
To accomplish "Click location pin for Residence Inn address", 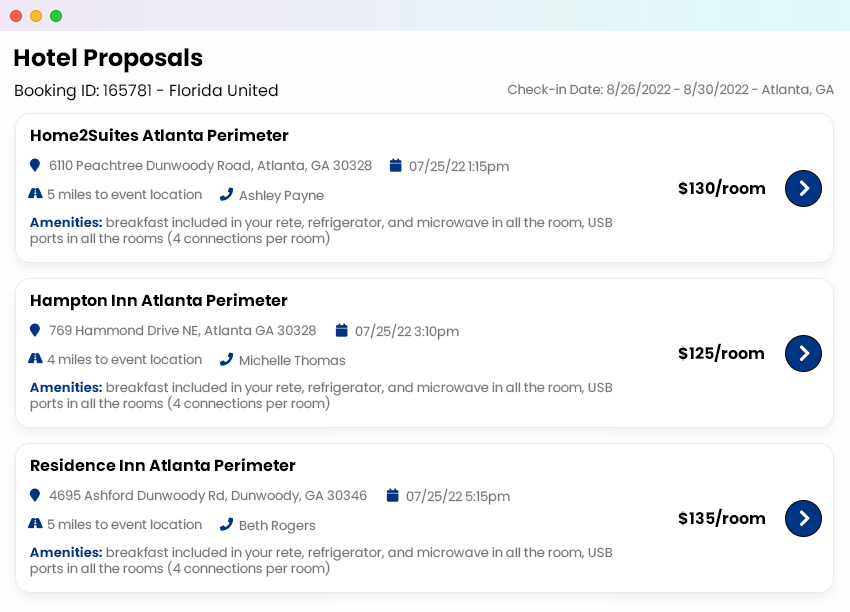I will click(35, 495).
